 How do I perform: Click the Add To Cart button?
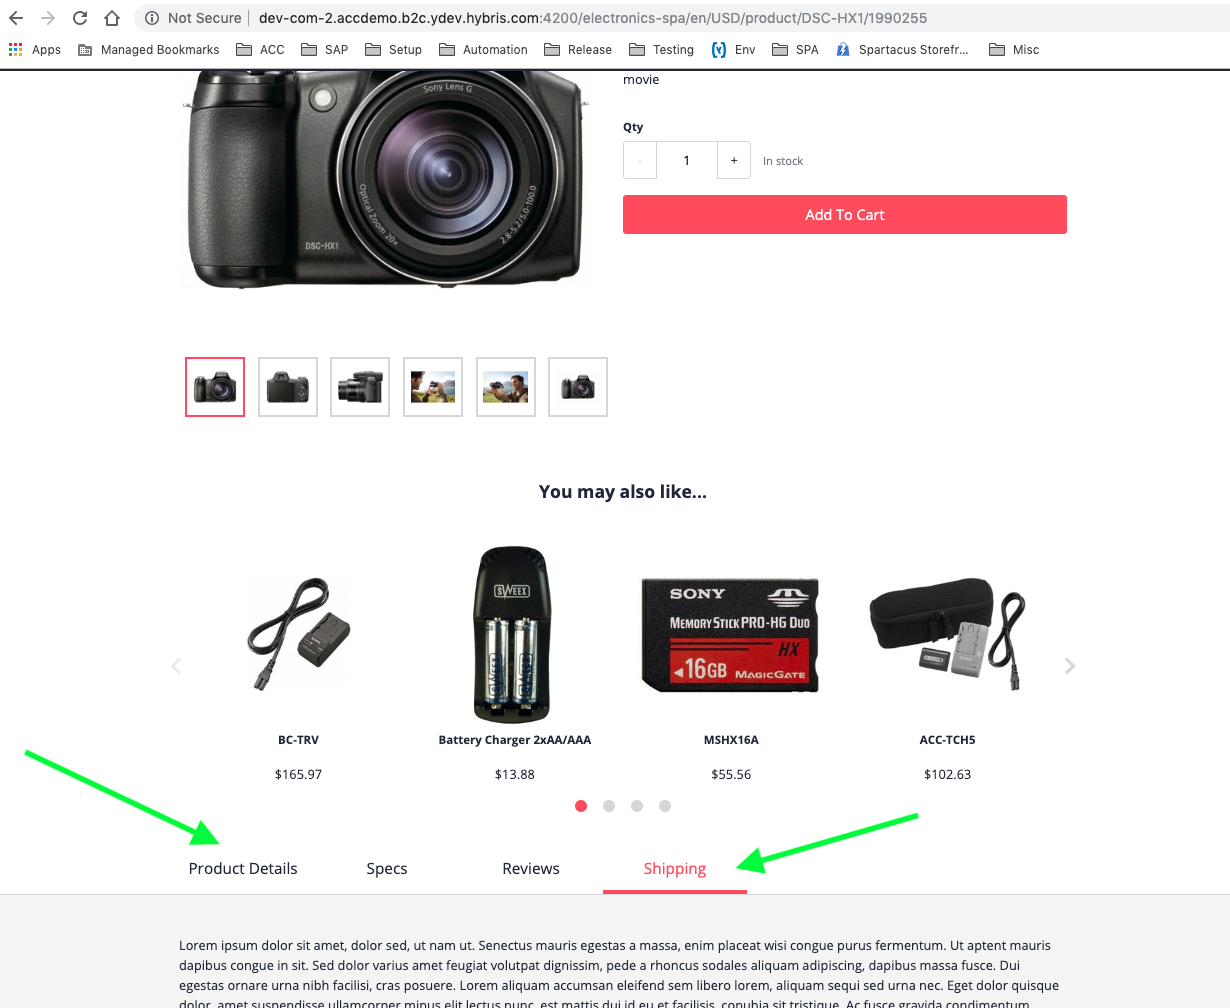click(845, 215)
